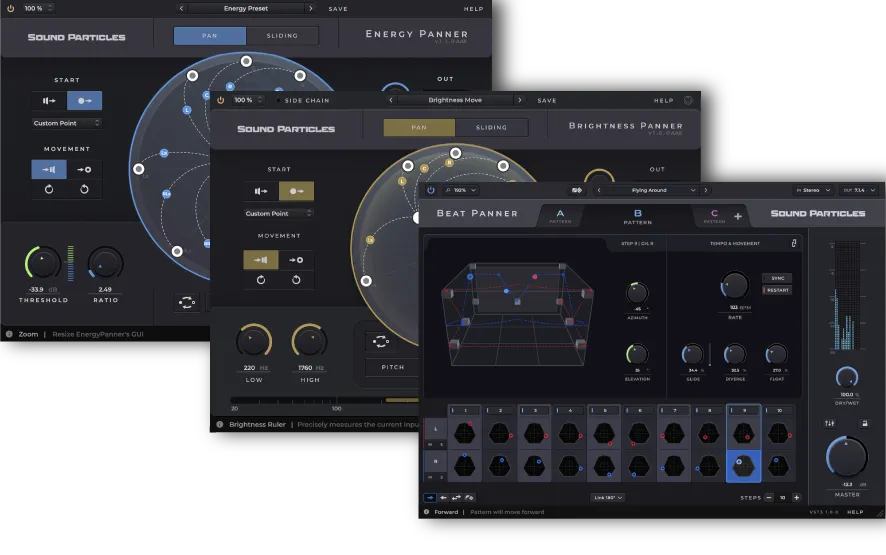This screenshot has height=555, width=886.
Task: Open the Flying Around preset dropdown
Action: coord(649,190)
